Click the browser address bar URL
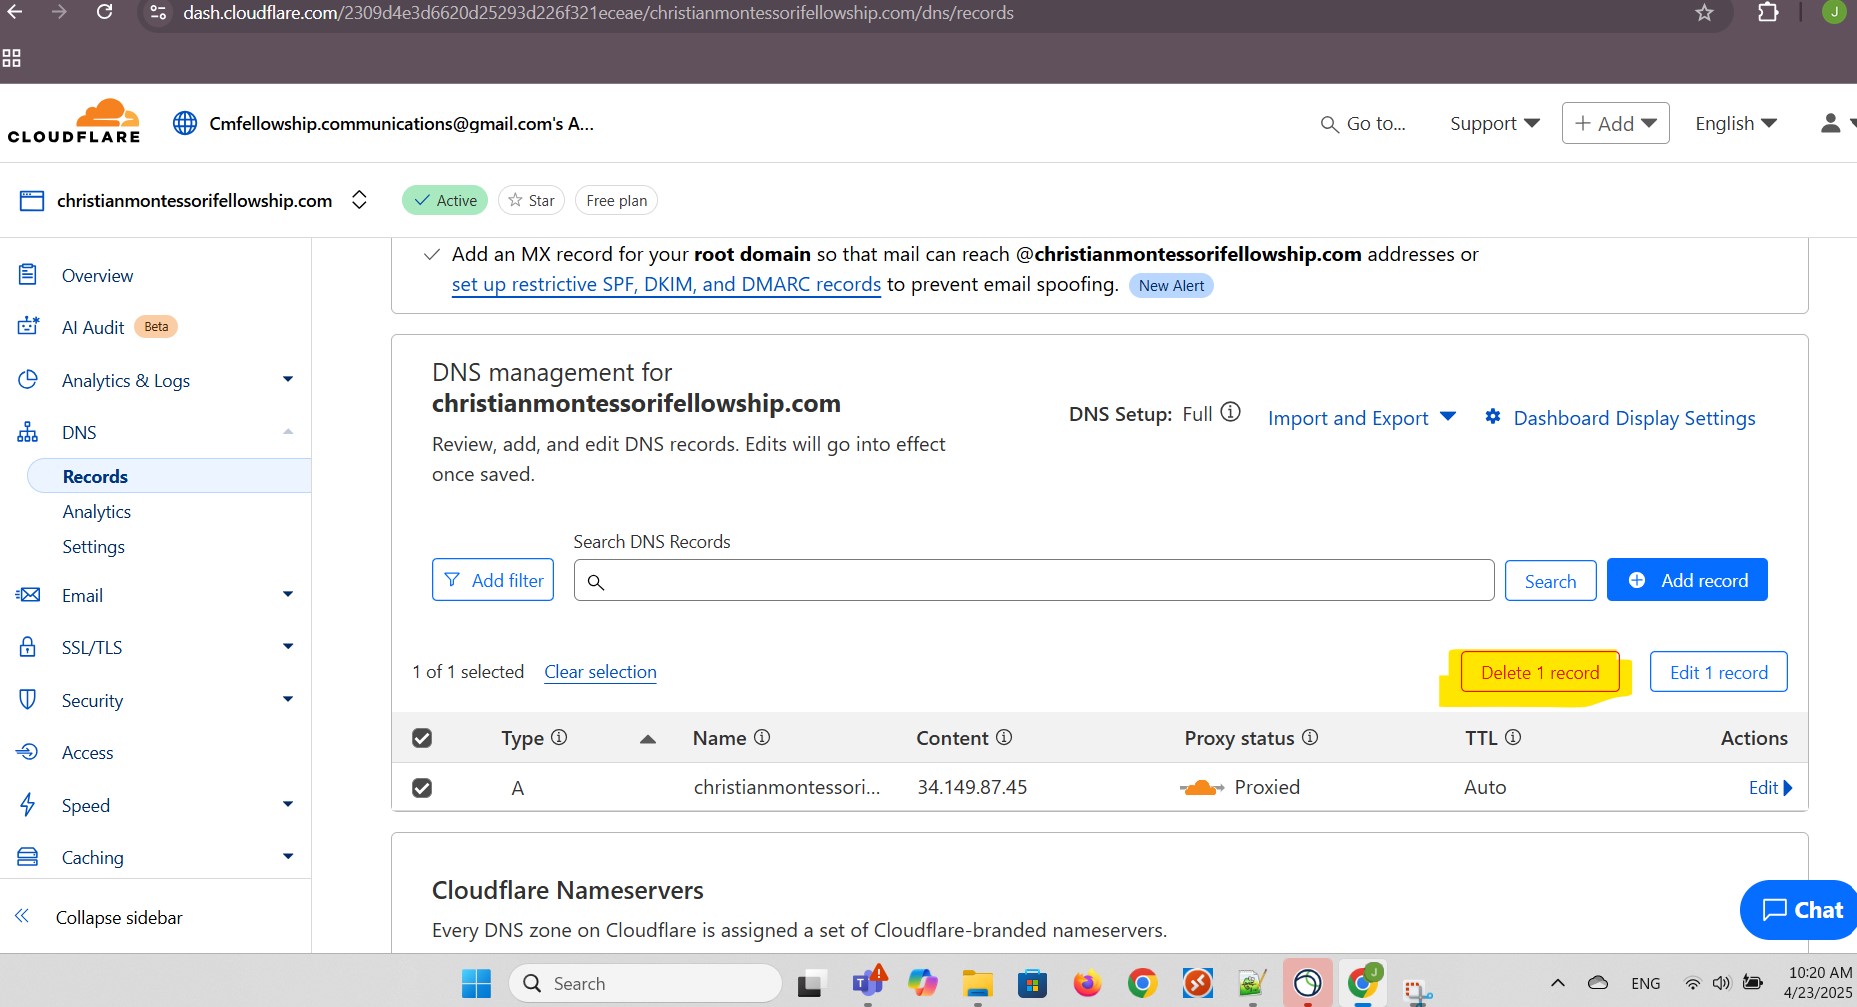The width and height of the screenshot is (1857, 1007). (598, 13)
